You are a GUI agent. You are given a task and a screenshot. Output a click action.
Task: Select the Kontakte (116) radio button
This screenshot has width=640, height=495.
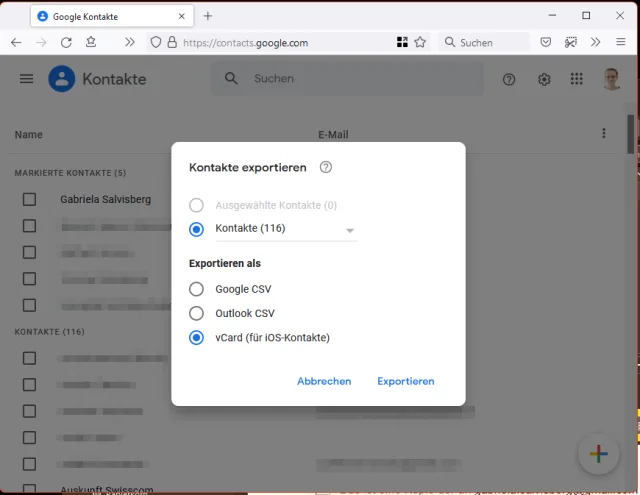[196, 229]
